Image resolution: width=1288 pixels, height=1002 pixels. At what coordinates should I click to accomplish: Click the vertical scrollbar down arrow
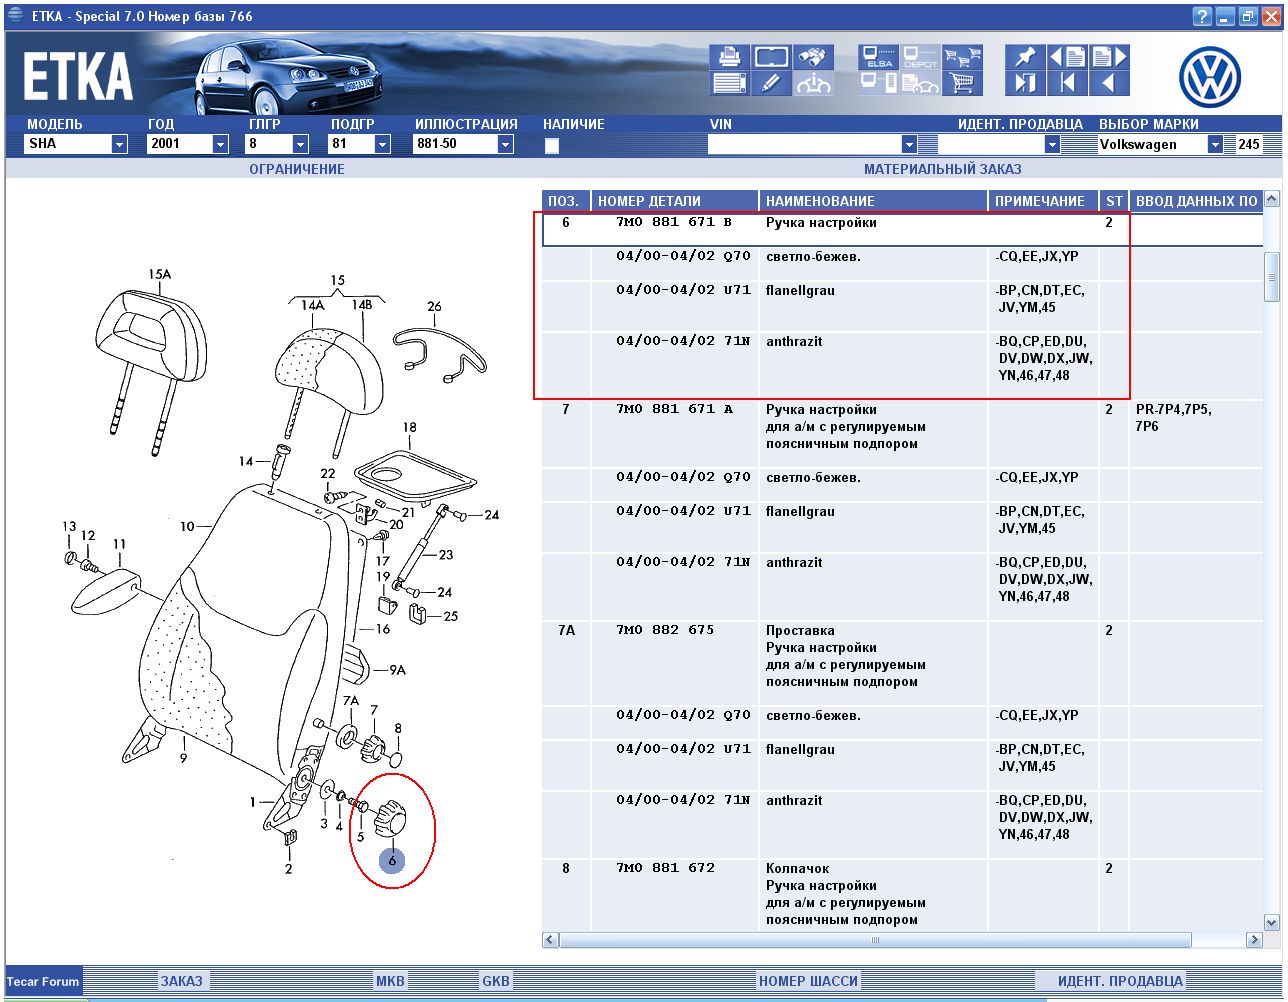[1272, 922]
